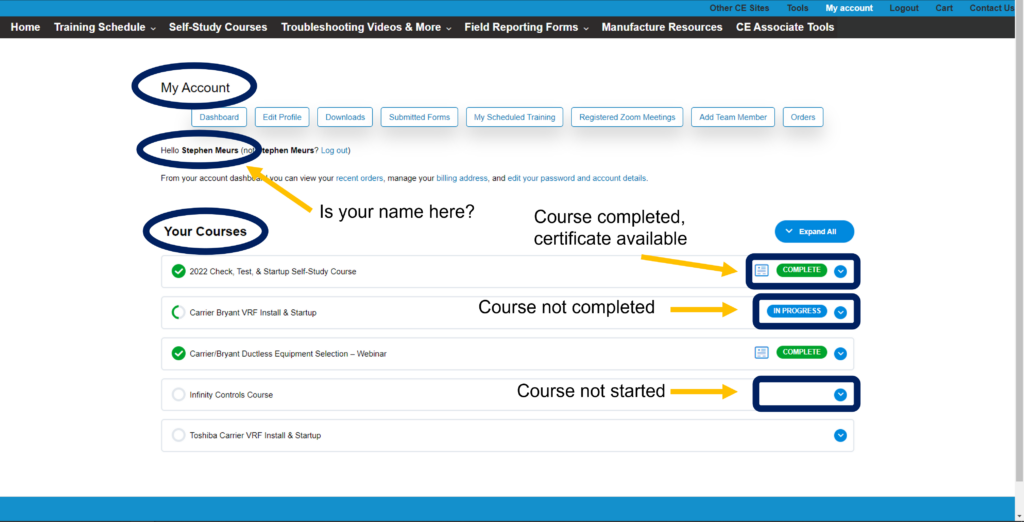Open CE Associate Tools menu item
The width and height of the screenshot is (1024, 522).
point(785,27)
